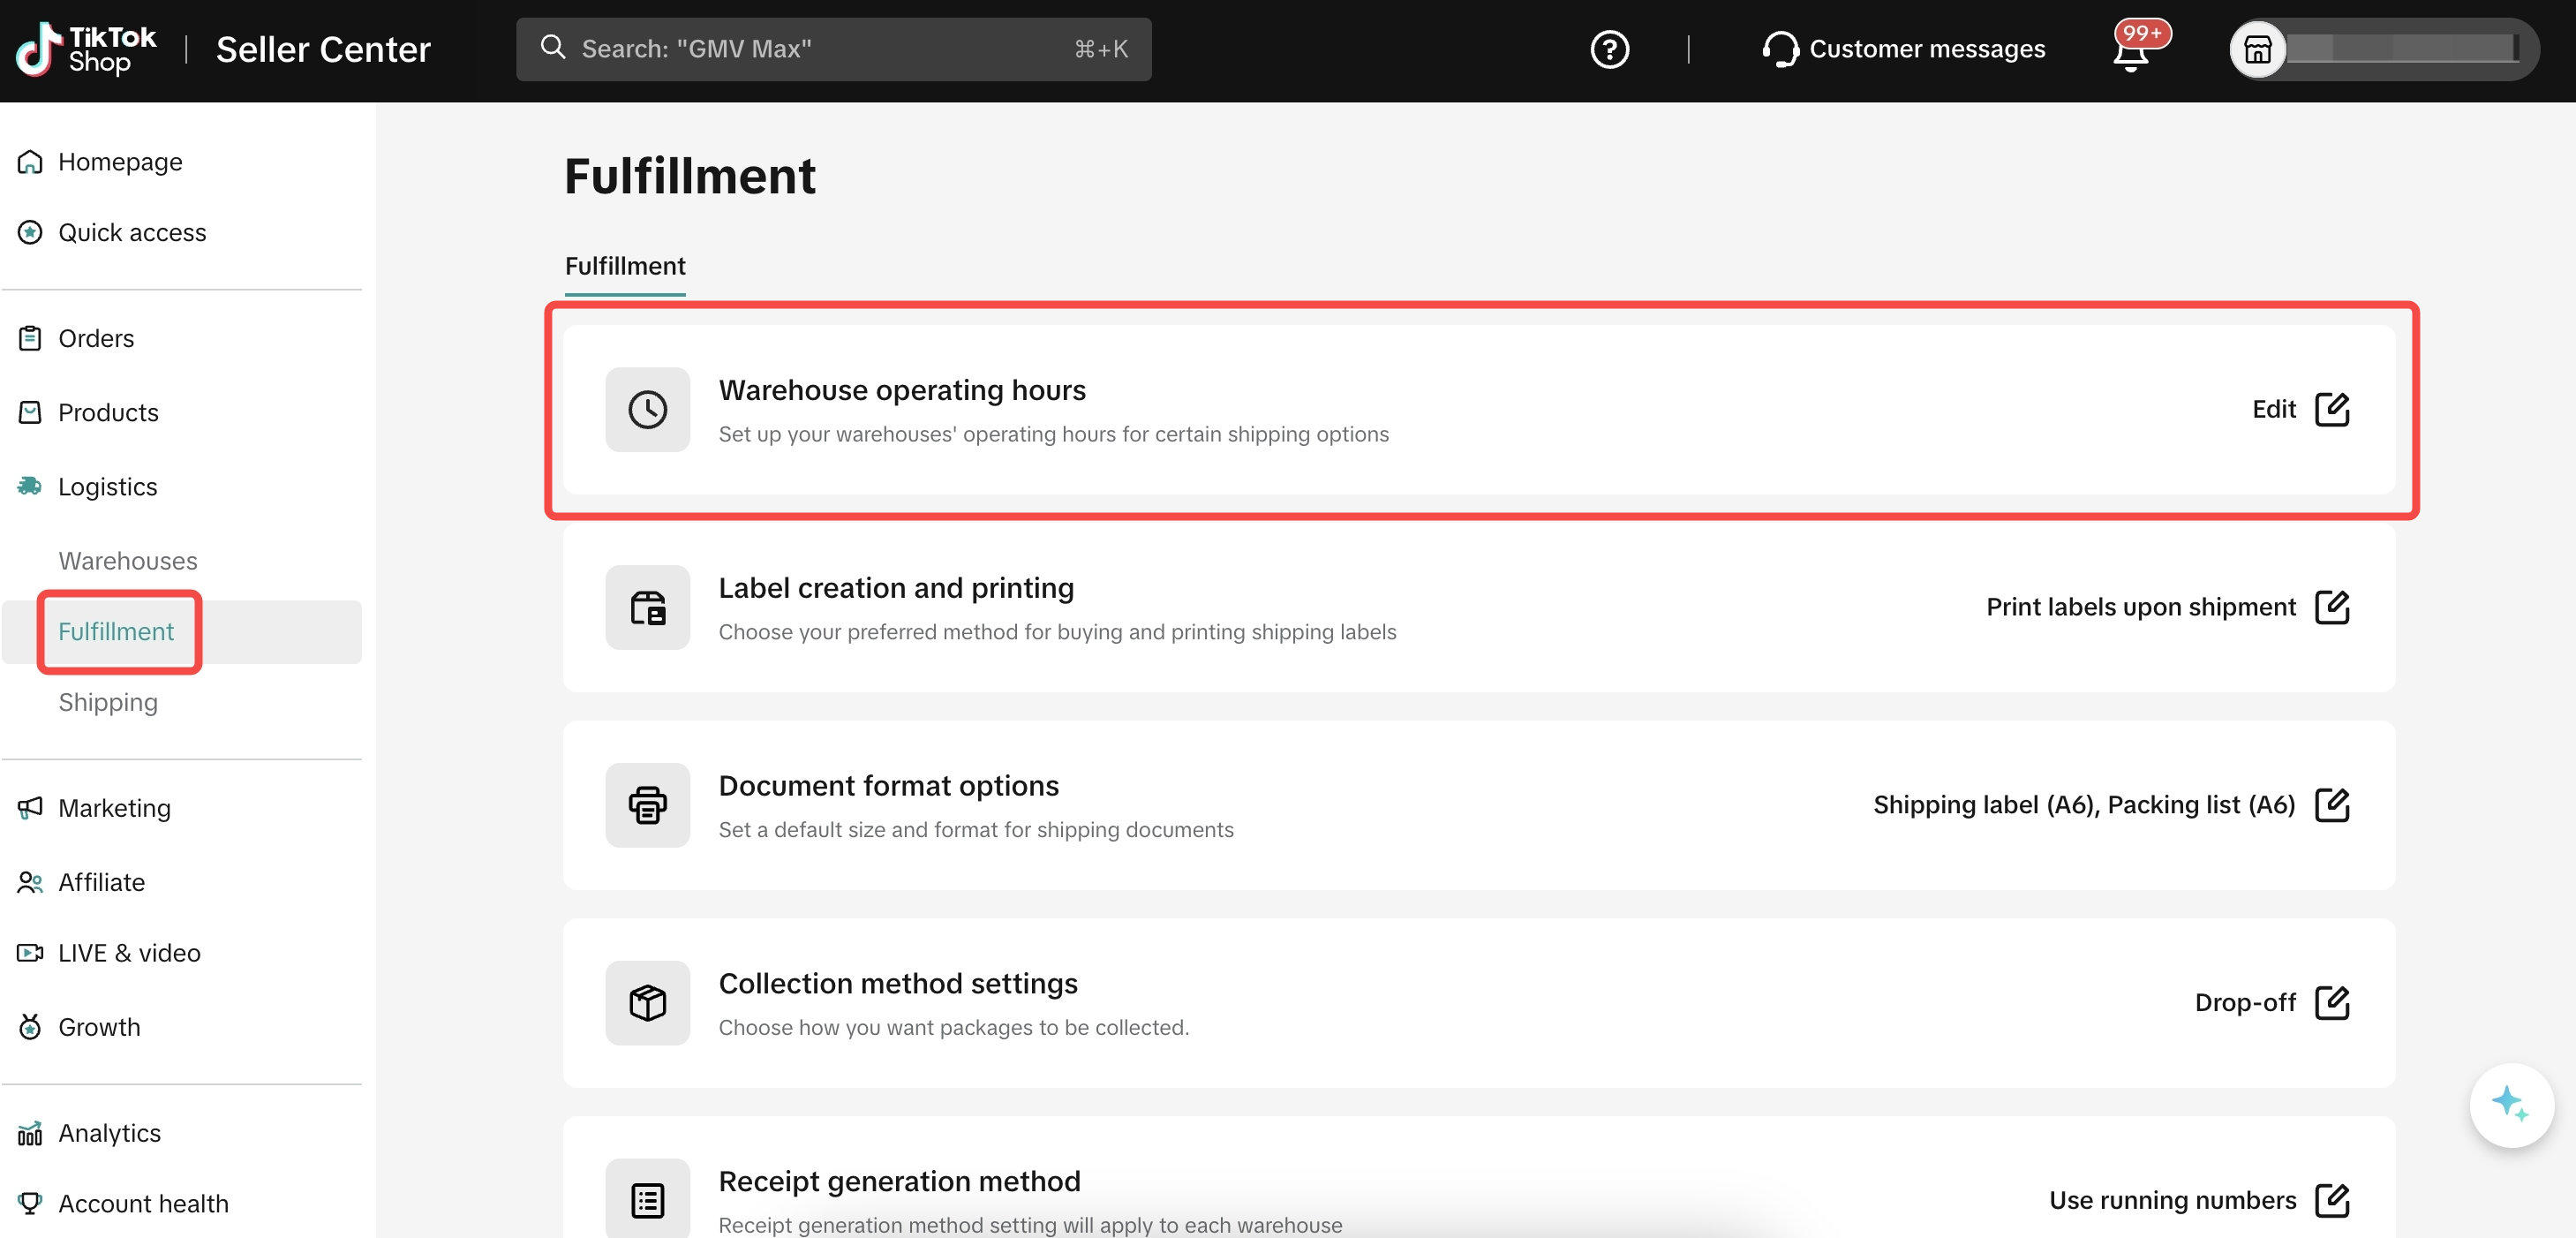Image resolution: width=2576 pixels, height=1238 pixels.
Task: Open Warehouses under Logistics
Action: (127, 561)
